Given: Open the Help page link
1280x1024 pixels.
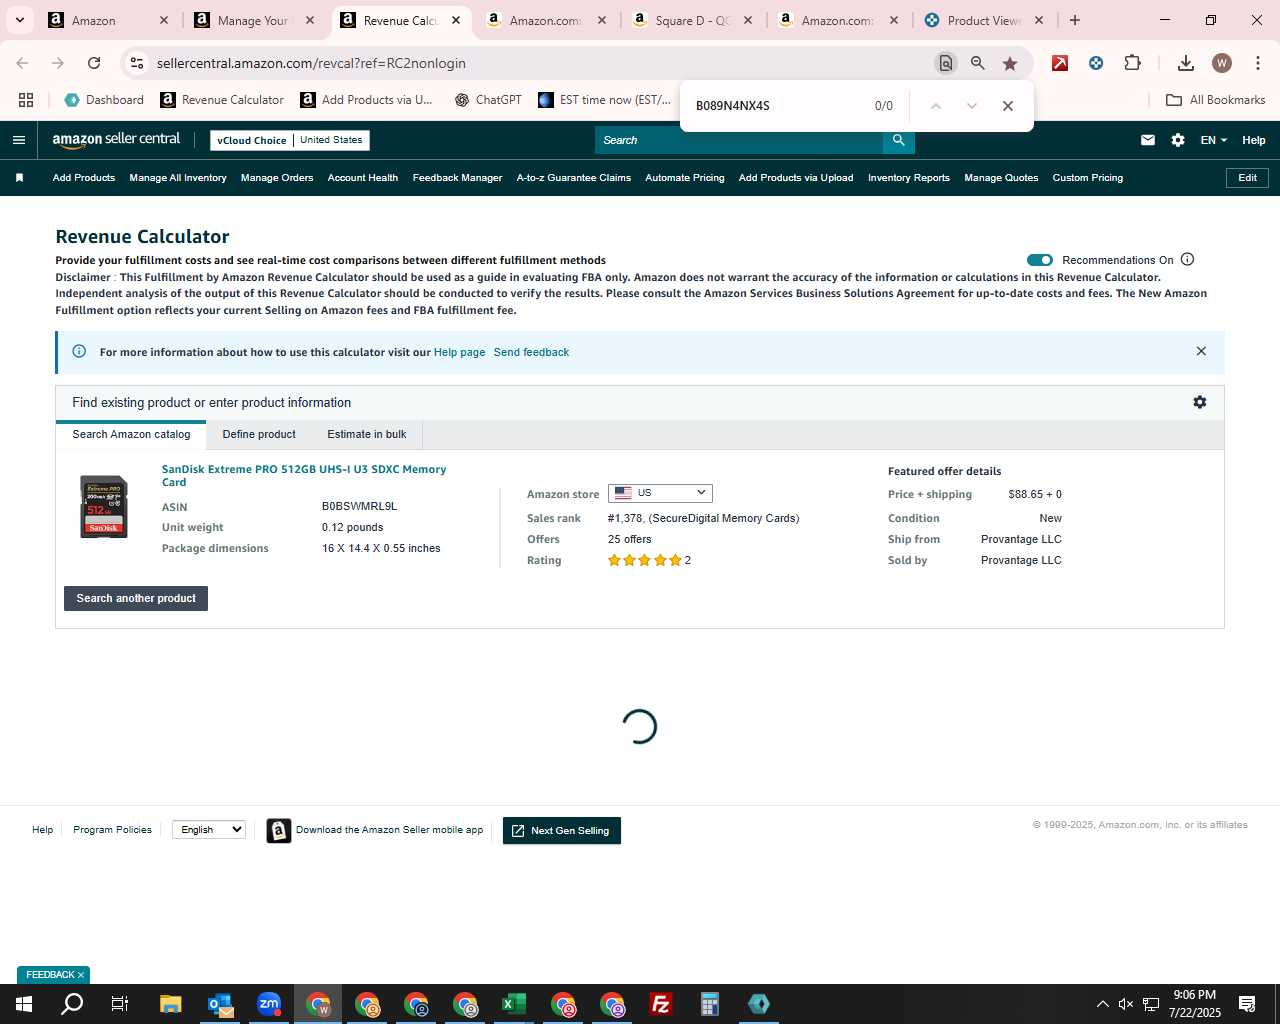Looking at the screenshot, I should pos(460,352).
